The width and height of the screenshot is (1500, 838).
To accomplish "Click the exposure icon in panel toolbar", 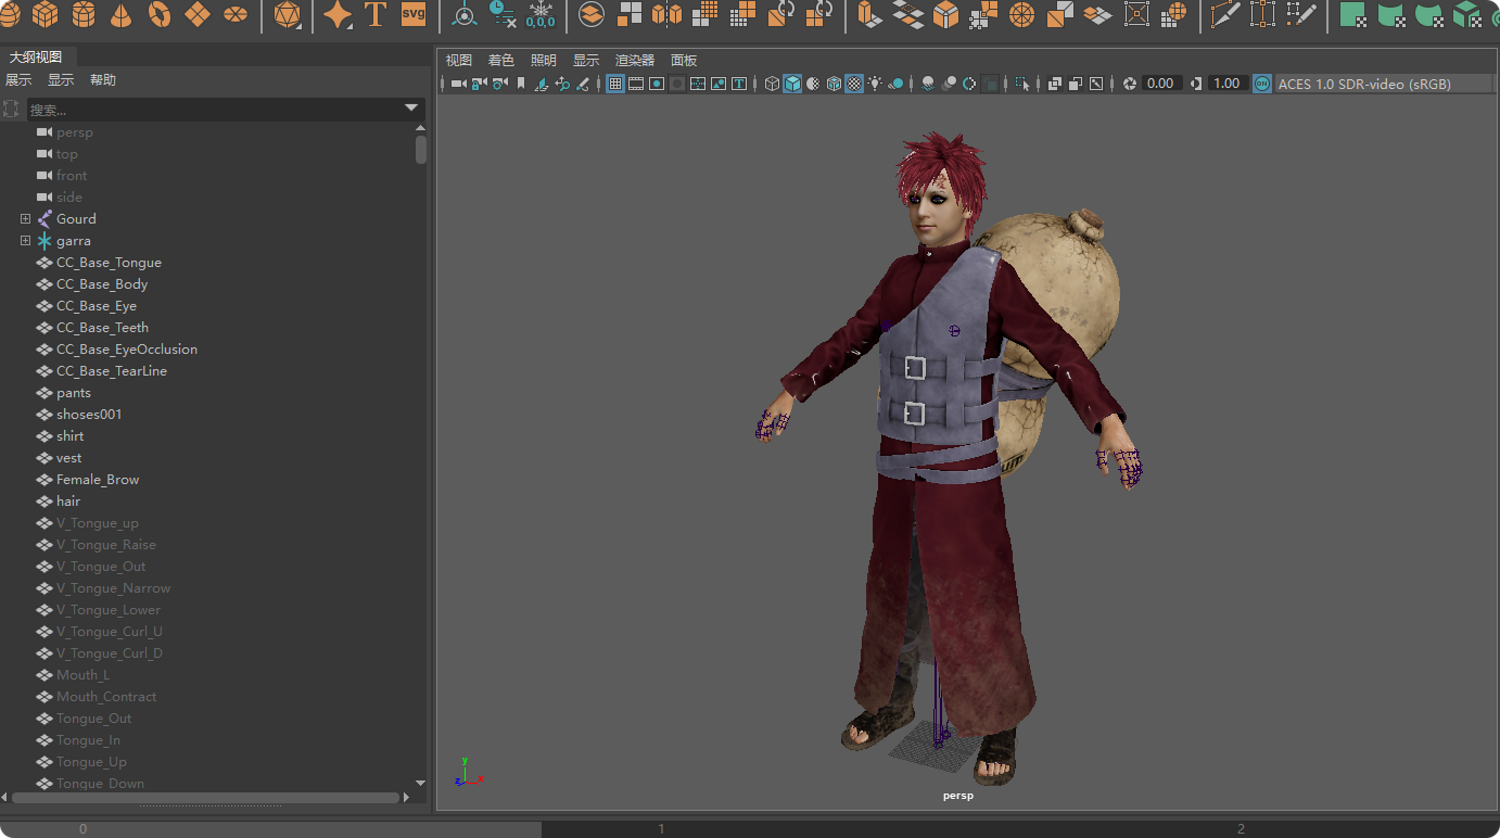I will [x=1130, y=84].
